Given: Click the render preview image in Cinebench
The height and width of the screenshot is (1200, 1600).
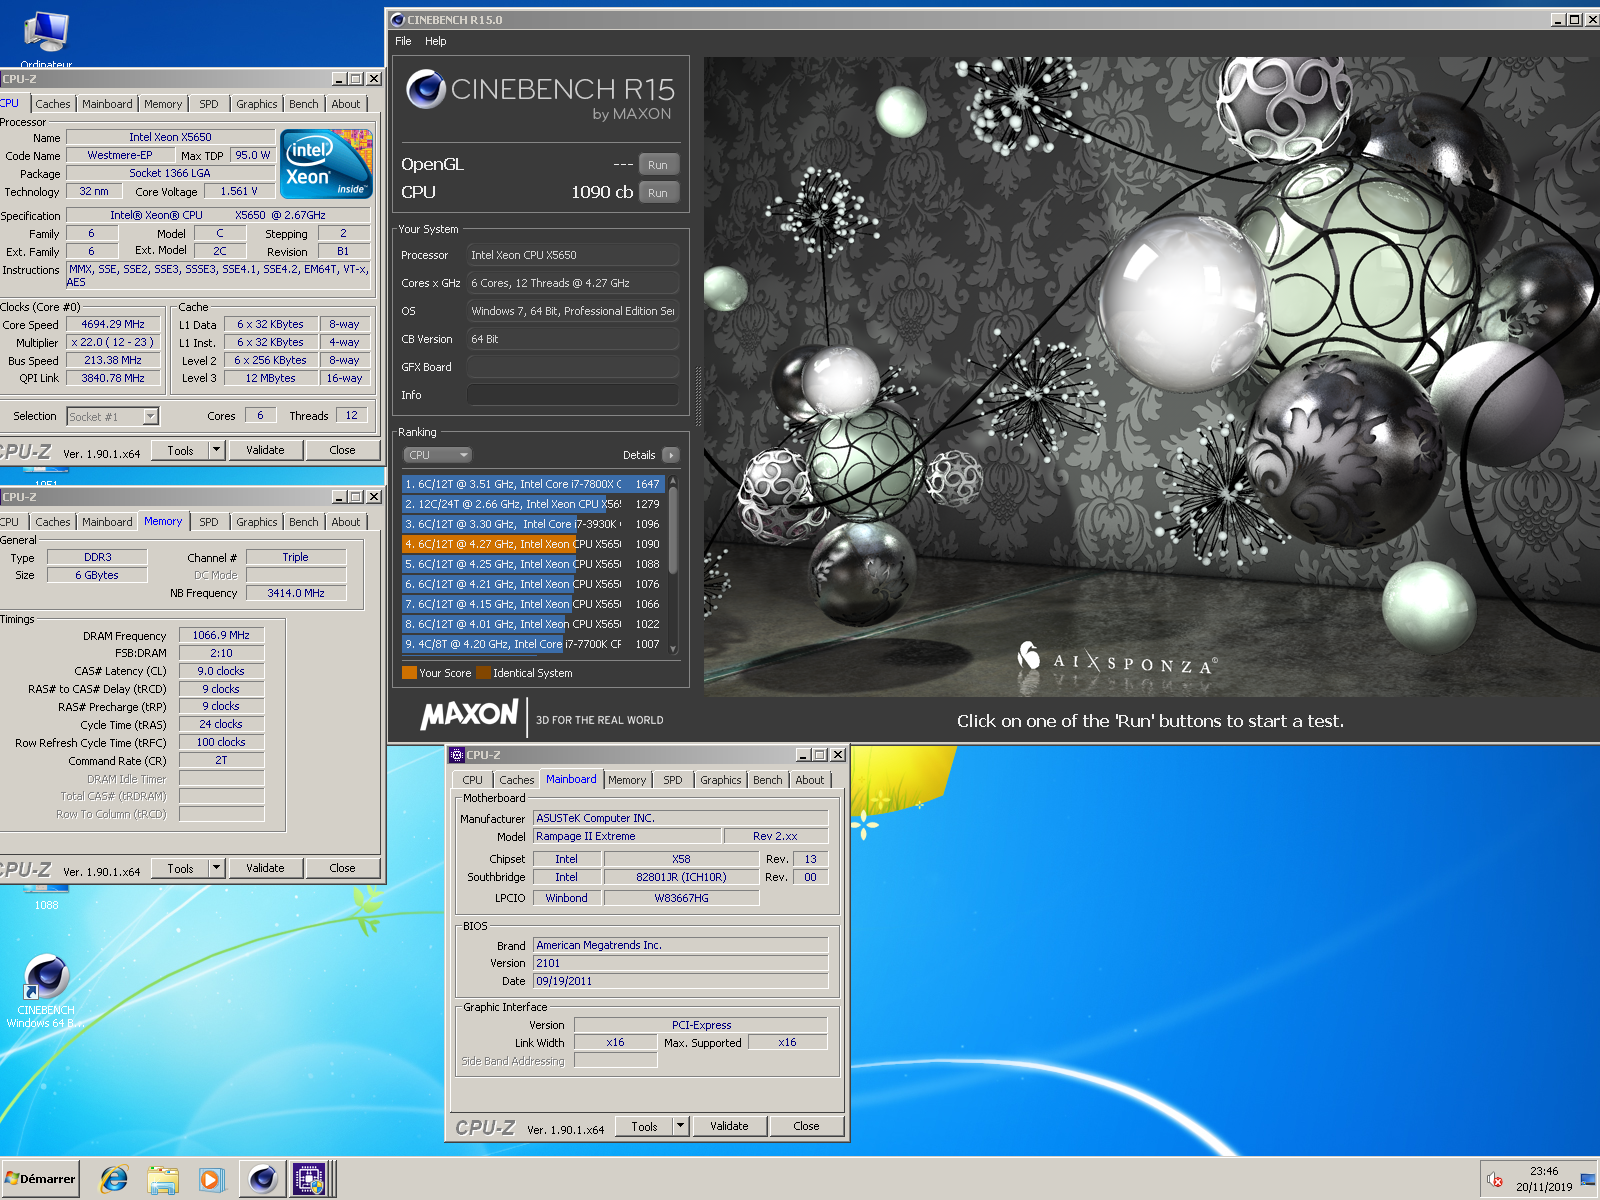Looking at the screenshot, I should (x=1150, y=377).
